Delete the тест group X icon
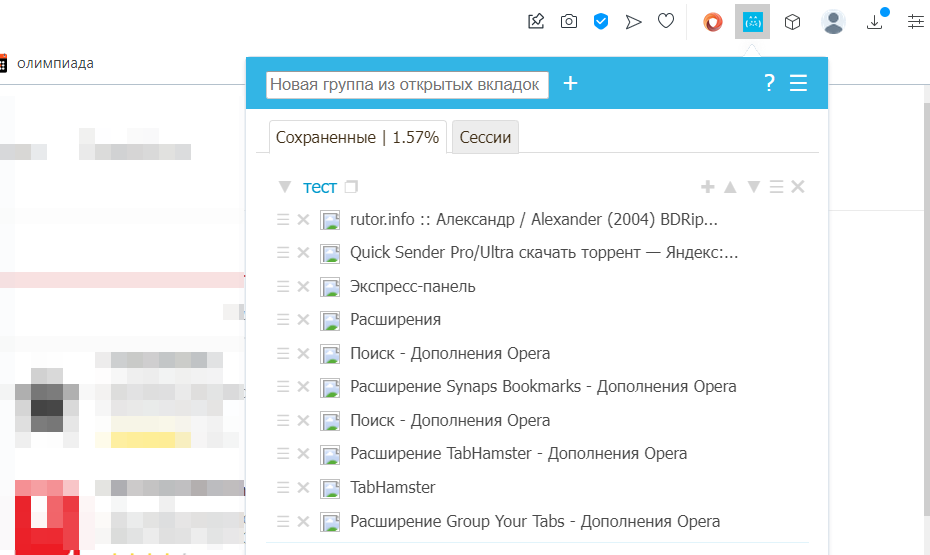The width and height of the screenshot is (930, 555). (798, 187)
